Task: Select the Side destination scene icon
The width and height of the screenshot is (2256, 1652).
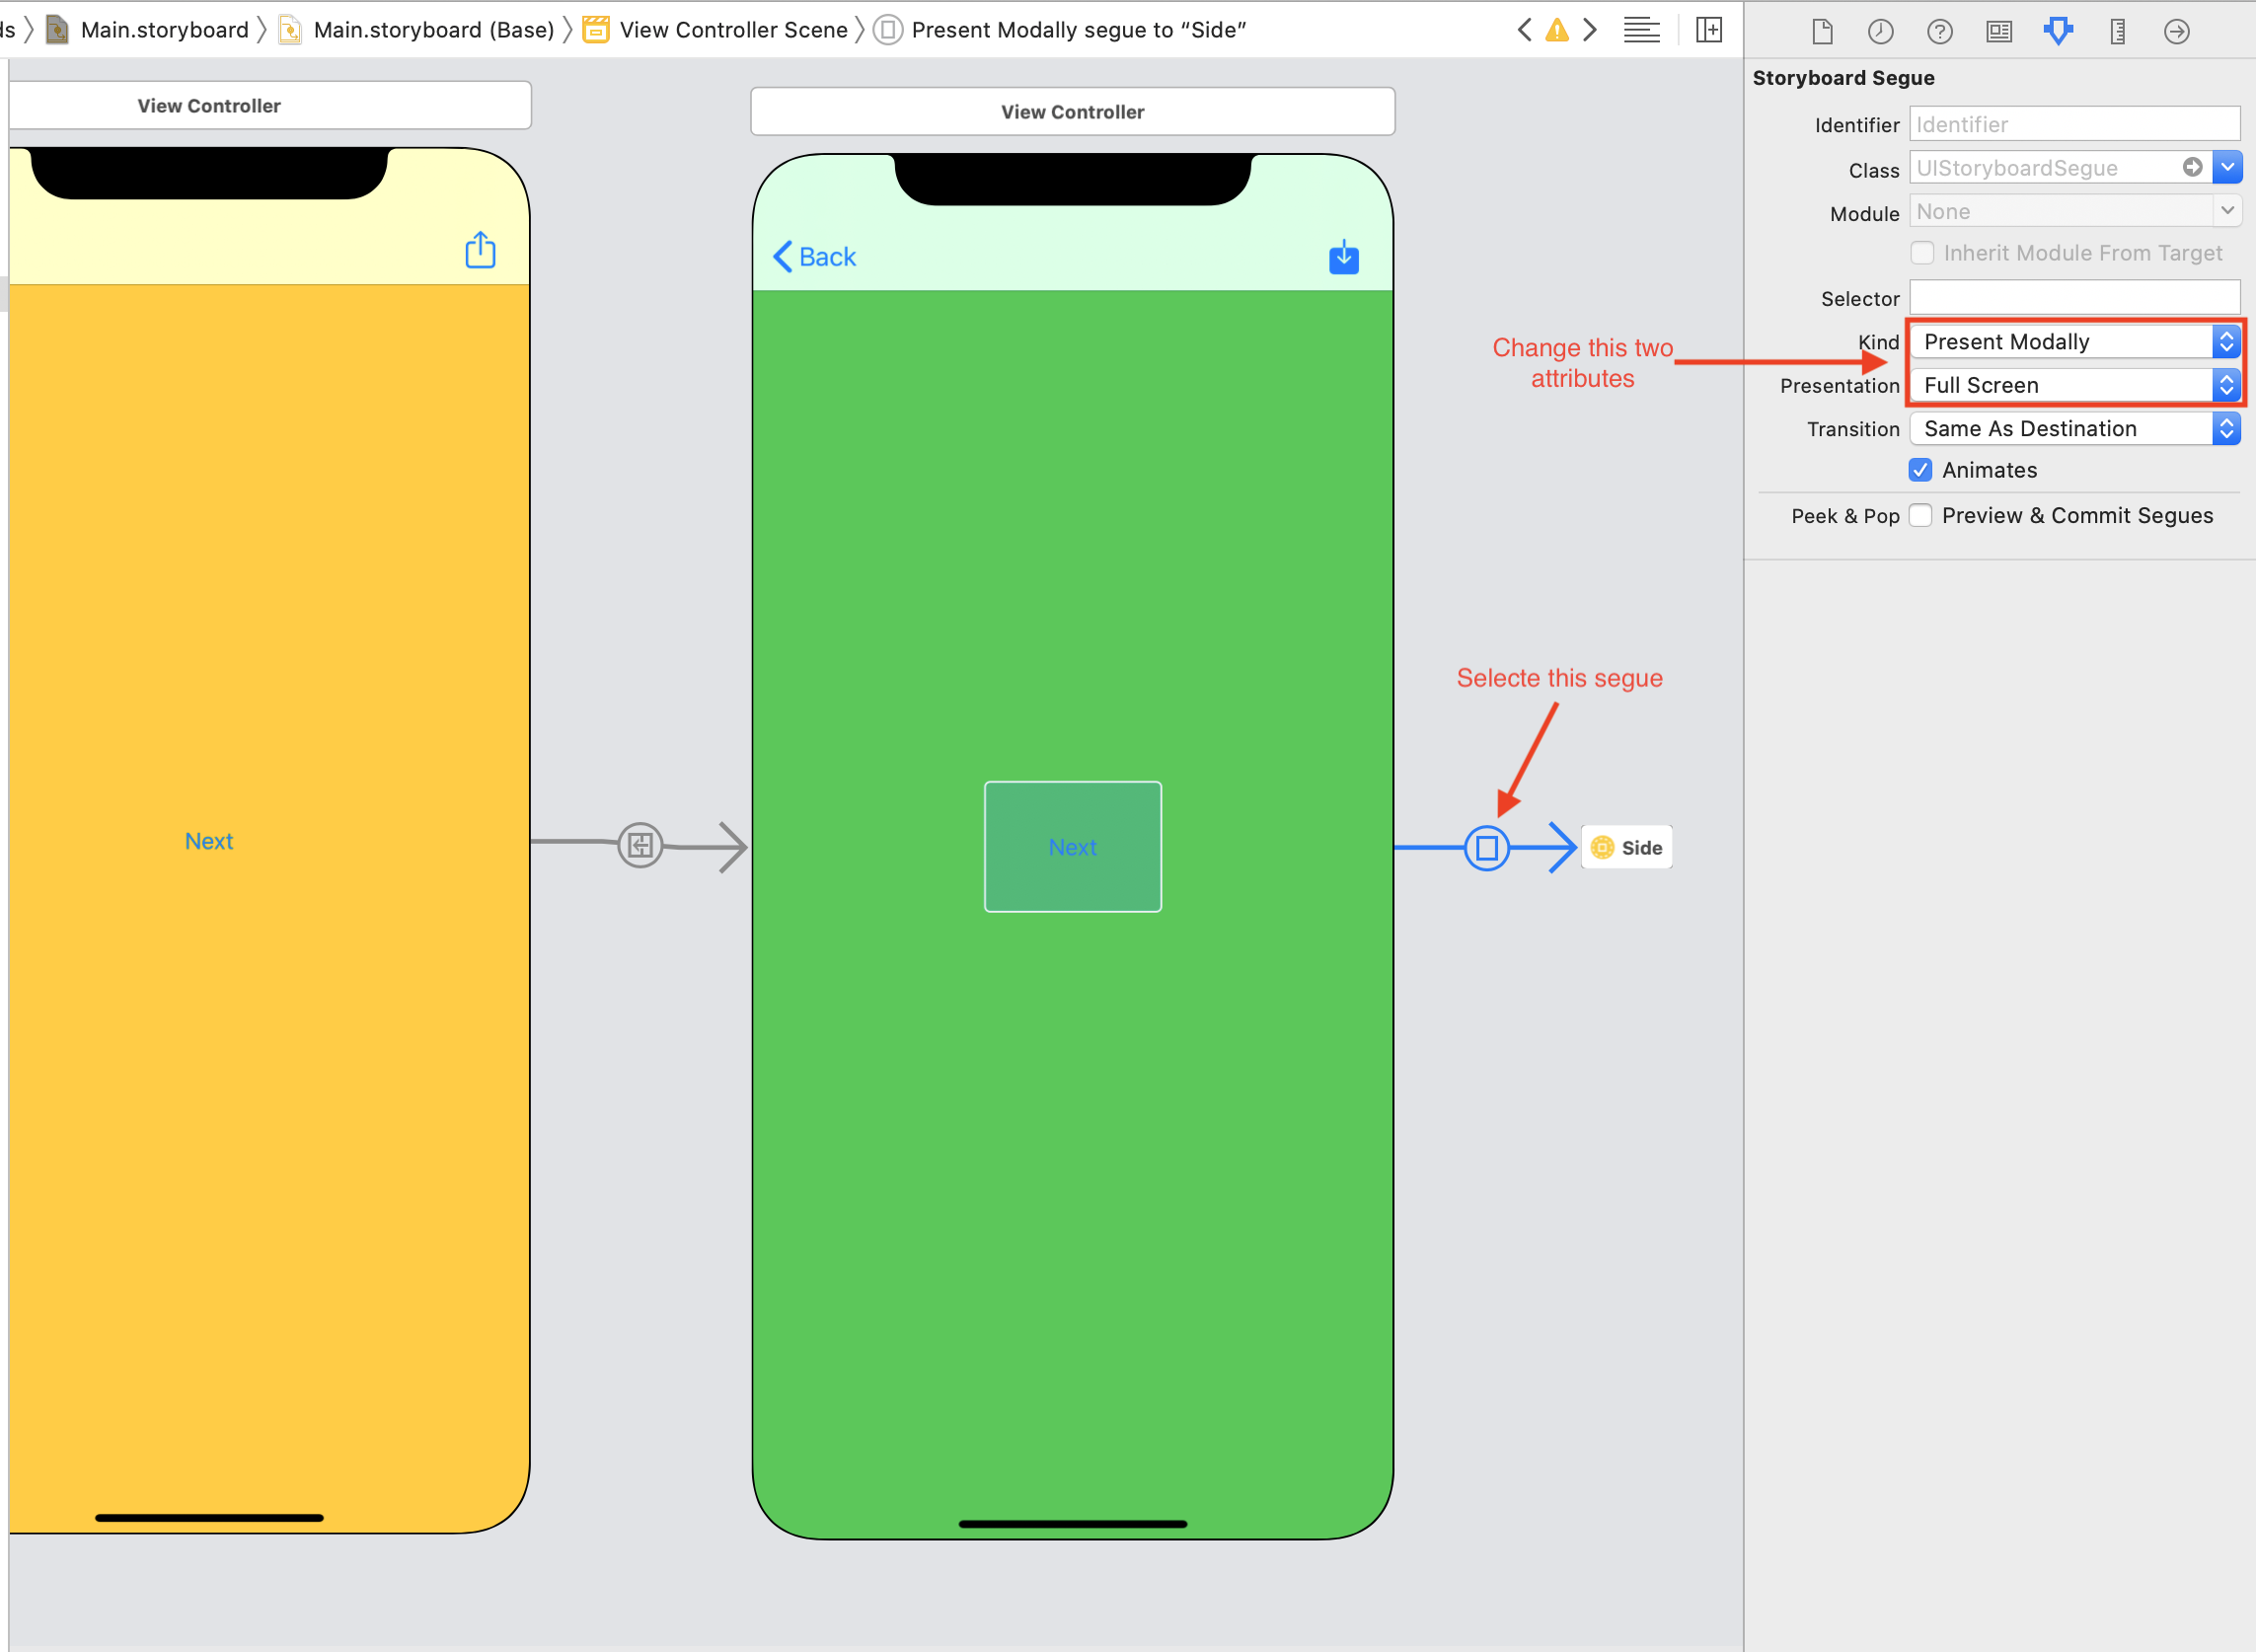Action: (x=1601, y=846)
